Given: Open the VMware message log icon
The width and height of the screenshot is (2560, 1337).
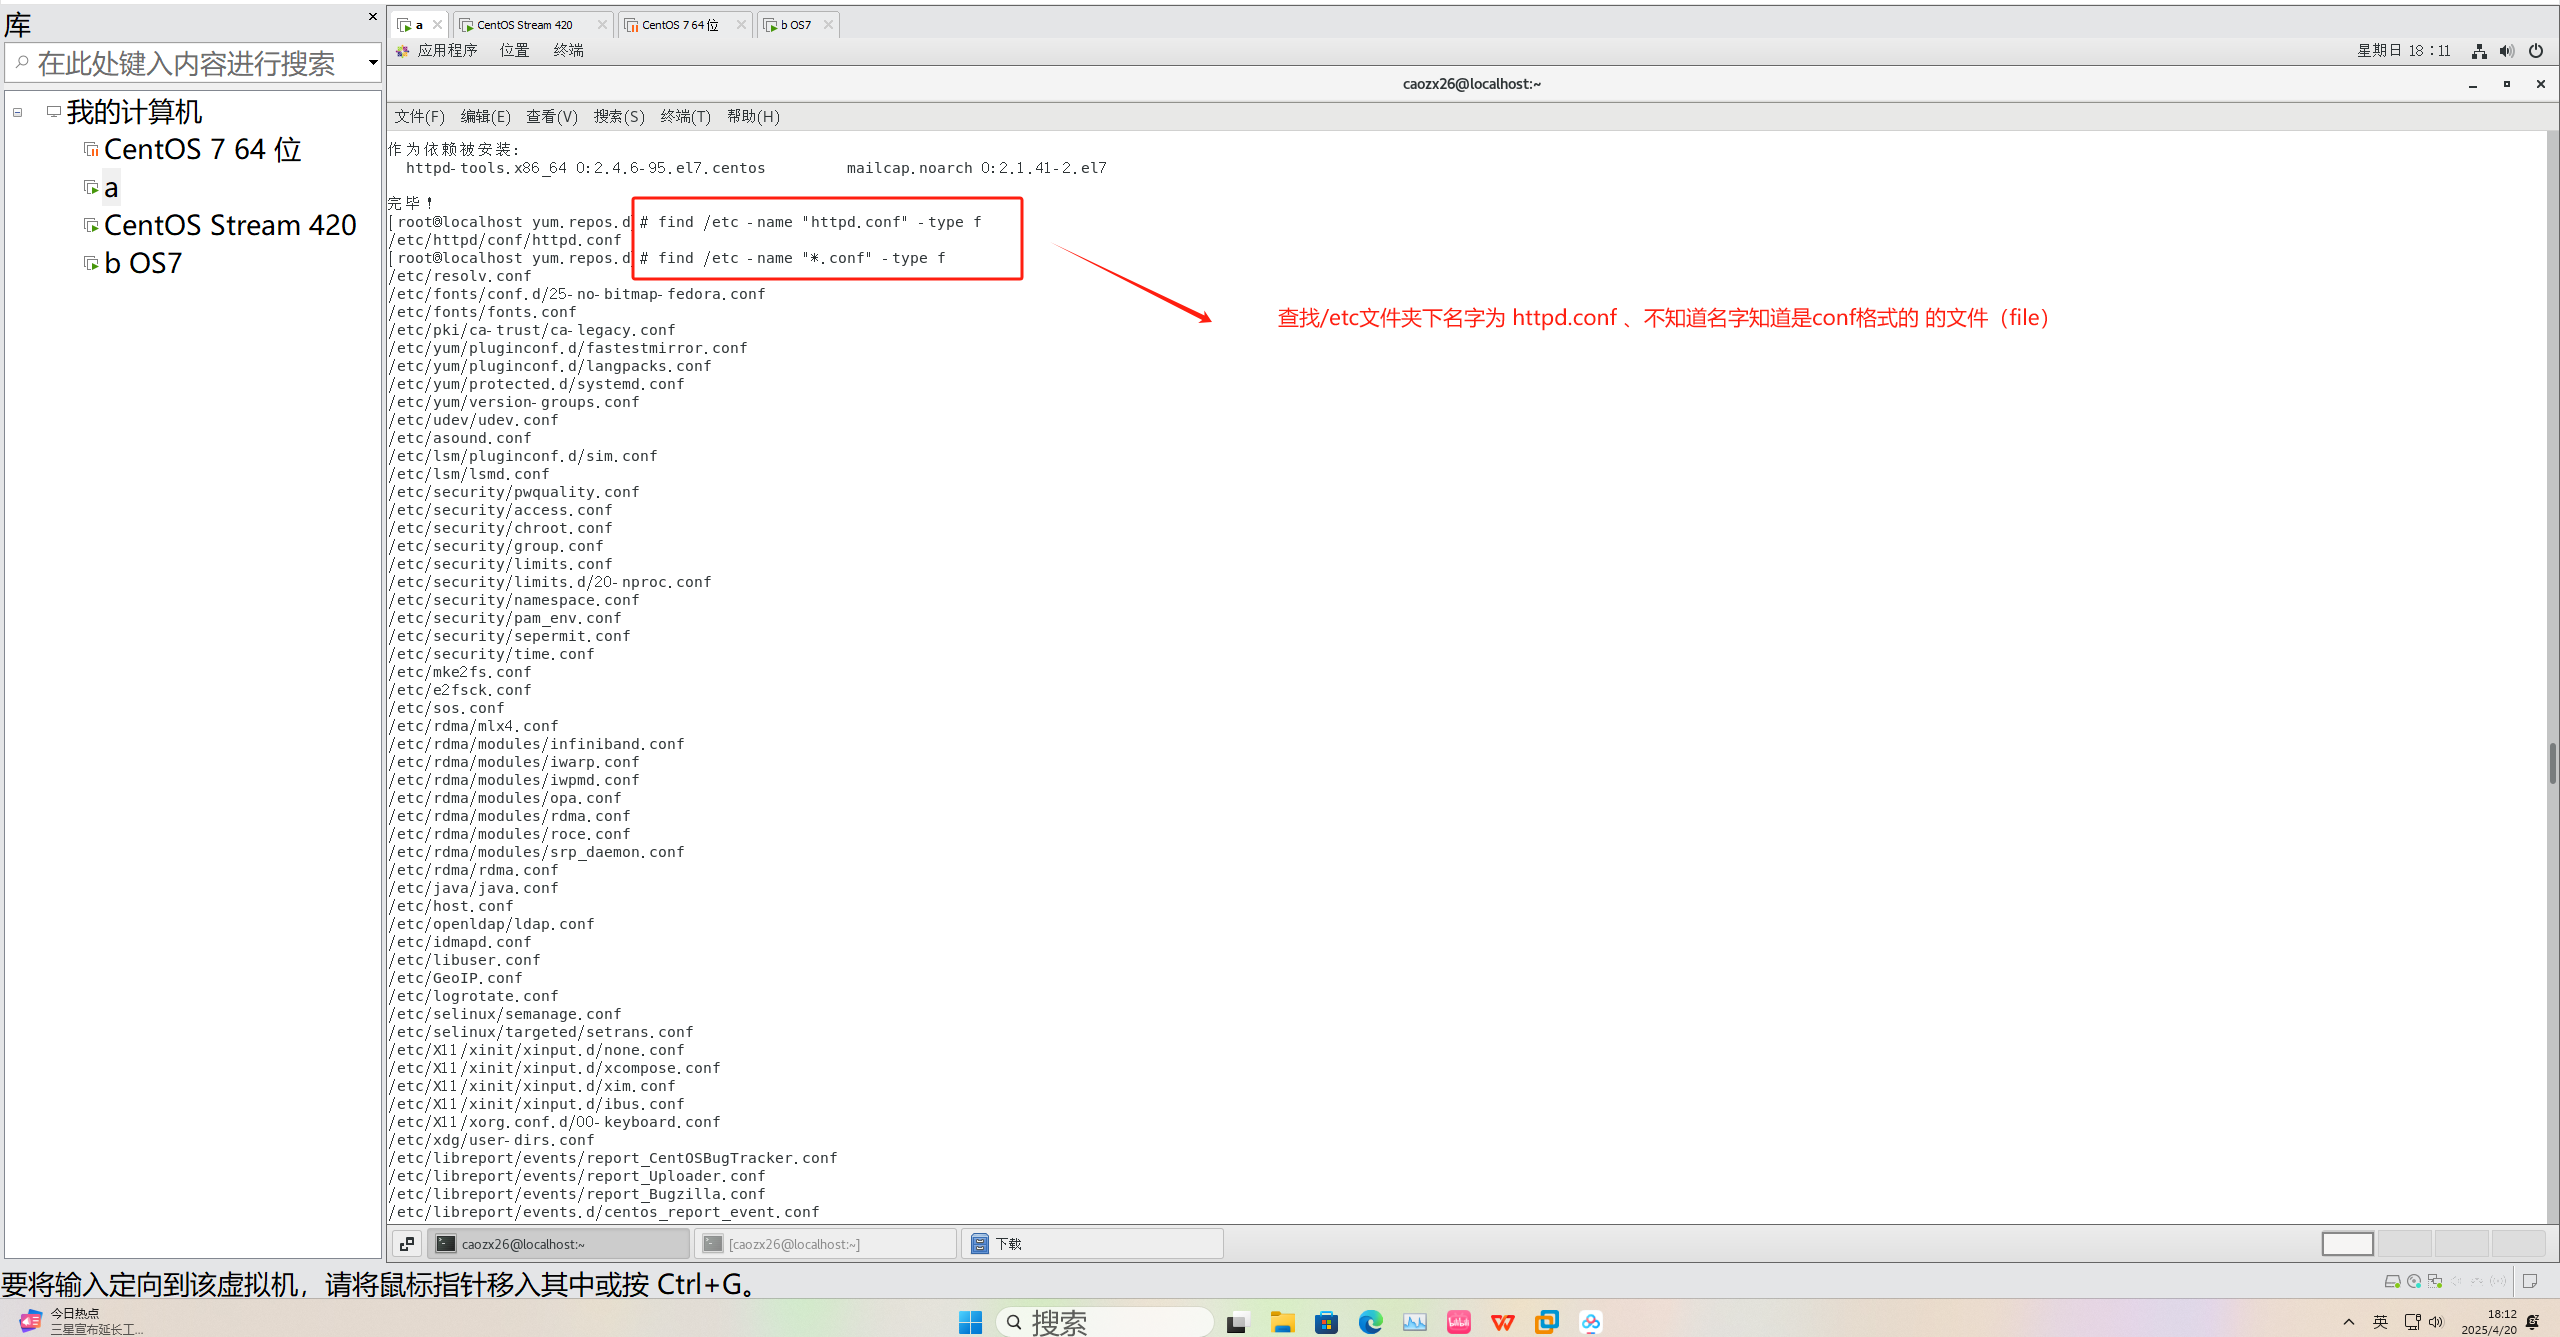Looking at the screenshot, I should coord(2530,1282).
